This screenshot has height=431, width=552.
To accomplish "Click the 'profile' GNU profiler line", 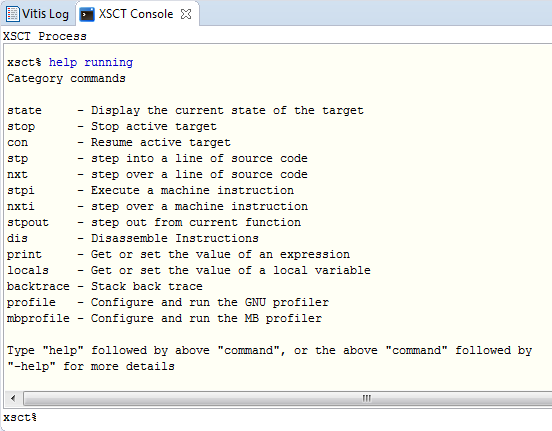I will click(168, 302).
